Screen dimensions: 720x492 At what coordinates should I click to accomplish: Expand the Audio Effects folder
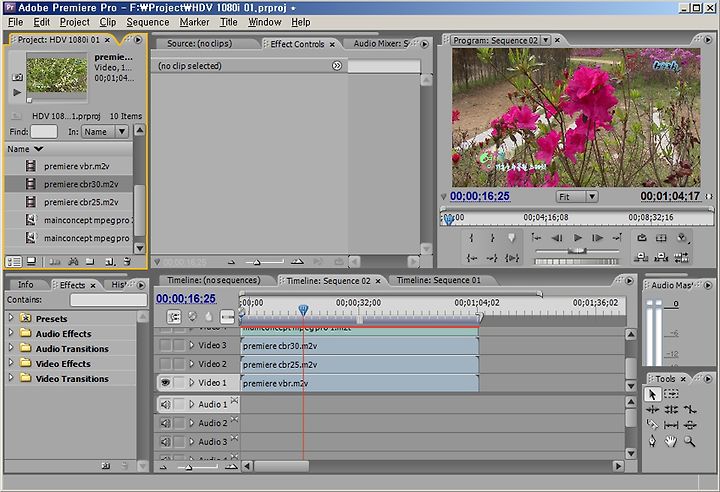click(x=11, y=333)
